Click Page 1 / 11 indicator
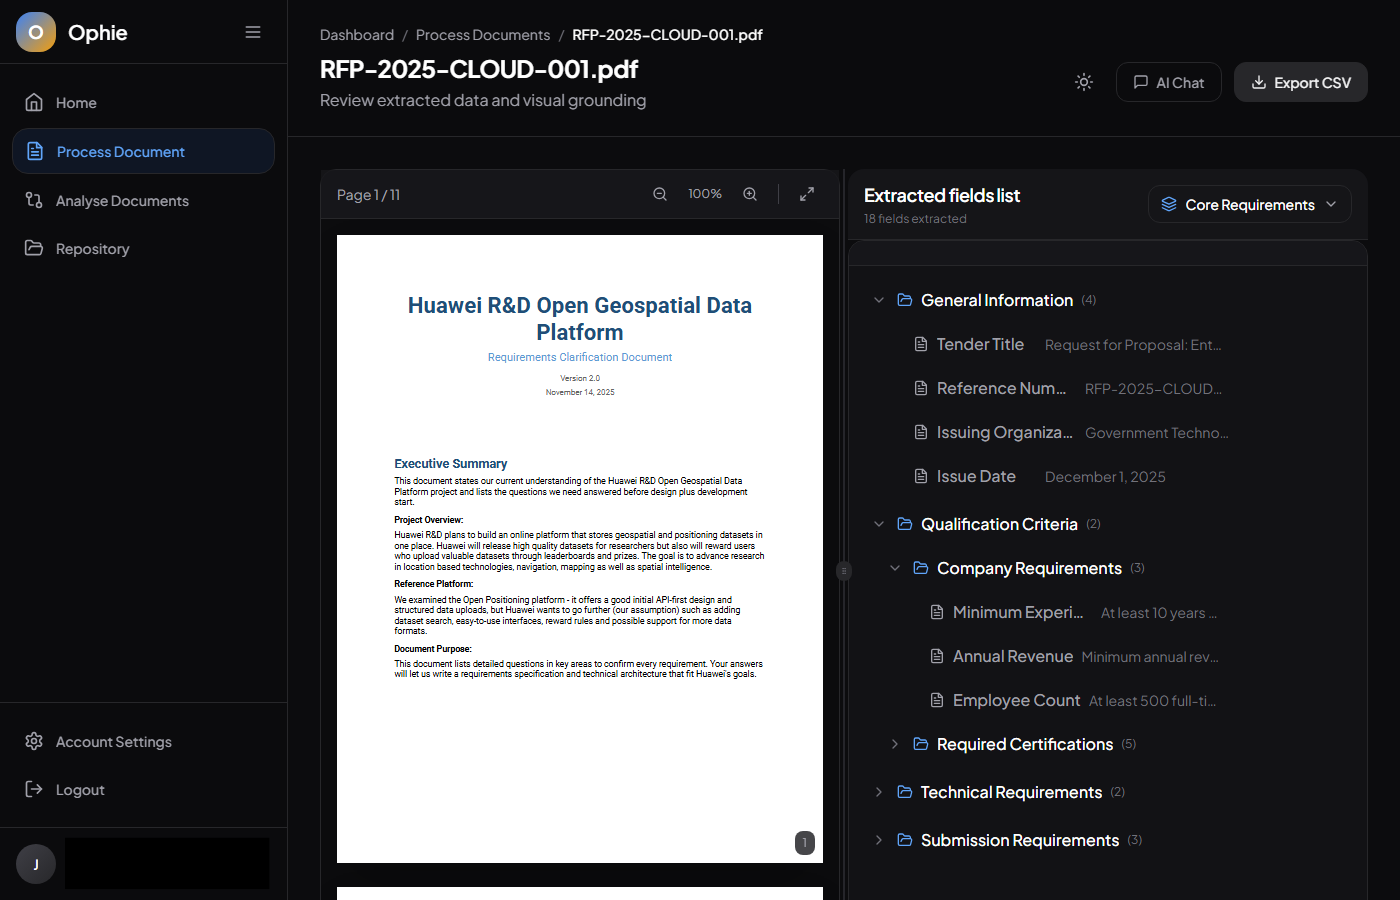Image resolution: width=1400 pixels, height=900 pixels. (x=368, y=195)
